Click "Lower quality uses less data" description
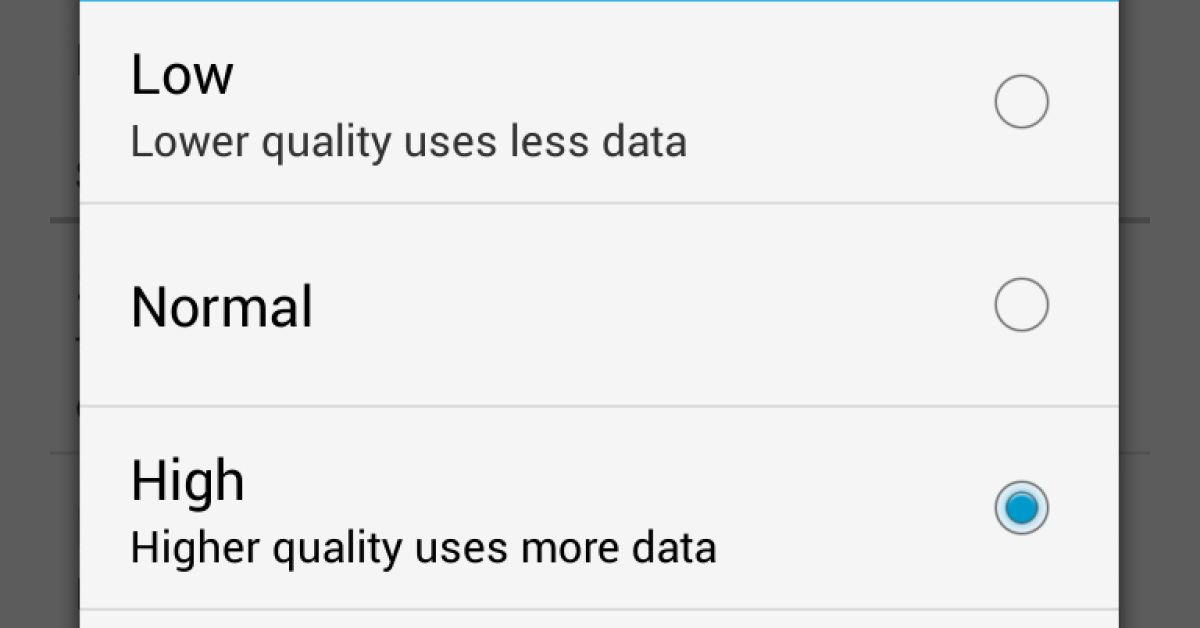 [x=408, y=142]
